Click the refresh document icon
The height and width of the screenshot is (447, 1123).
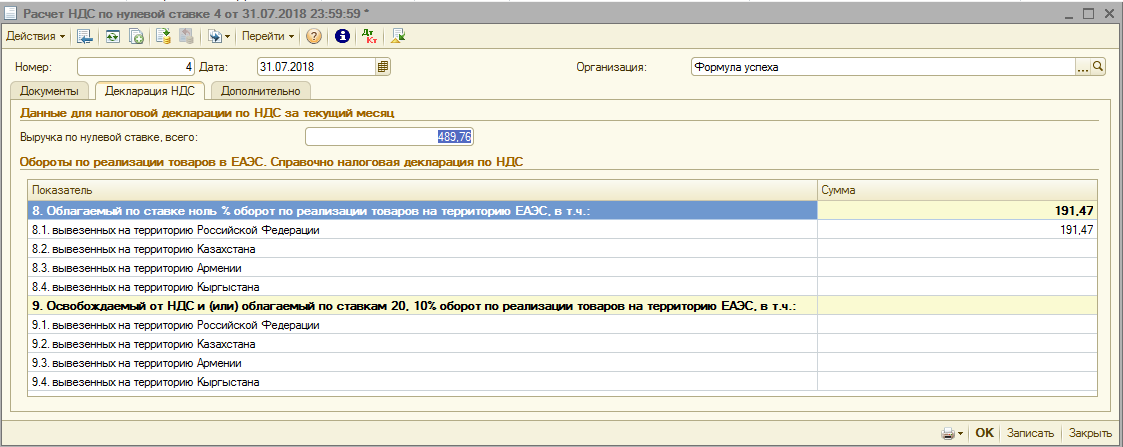pos(112,37)
